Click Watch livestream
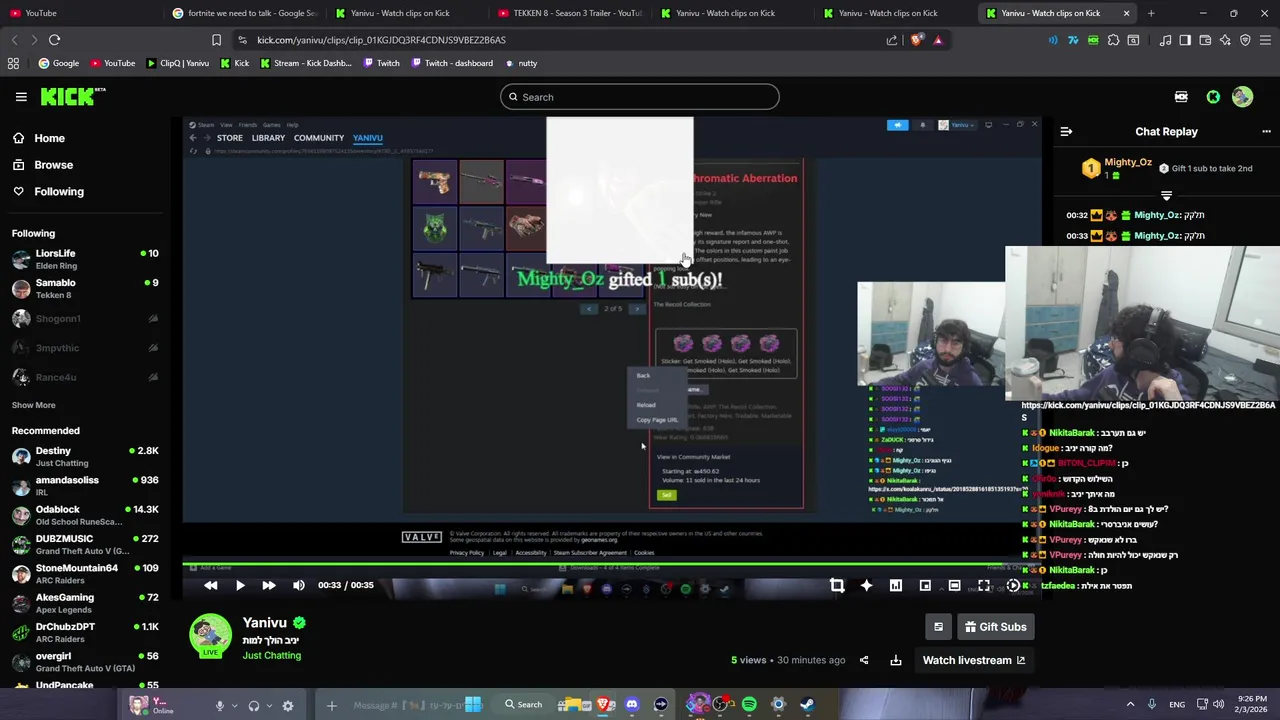 [974, 660]
